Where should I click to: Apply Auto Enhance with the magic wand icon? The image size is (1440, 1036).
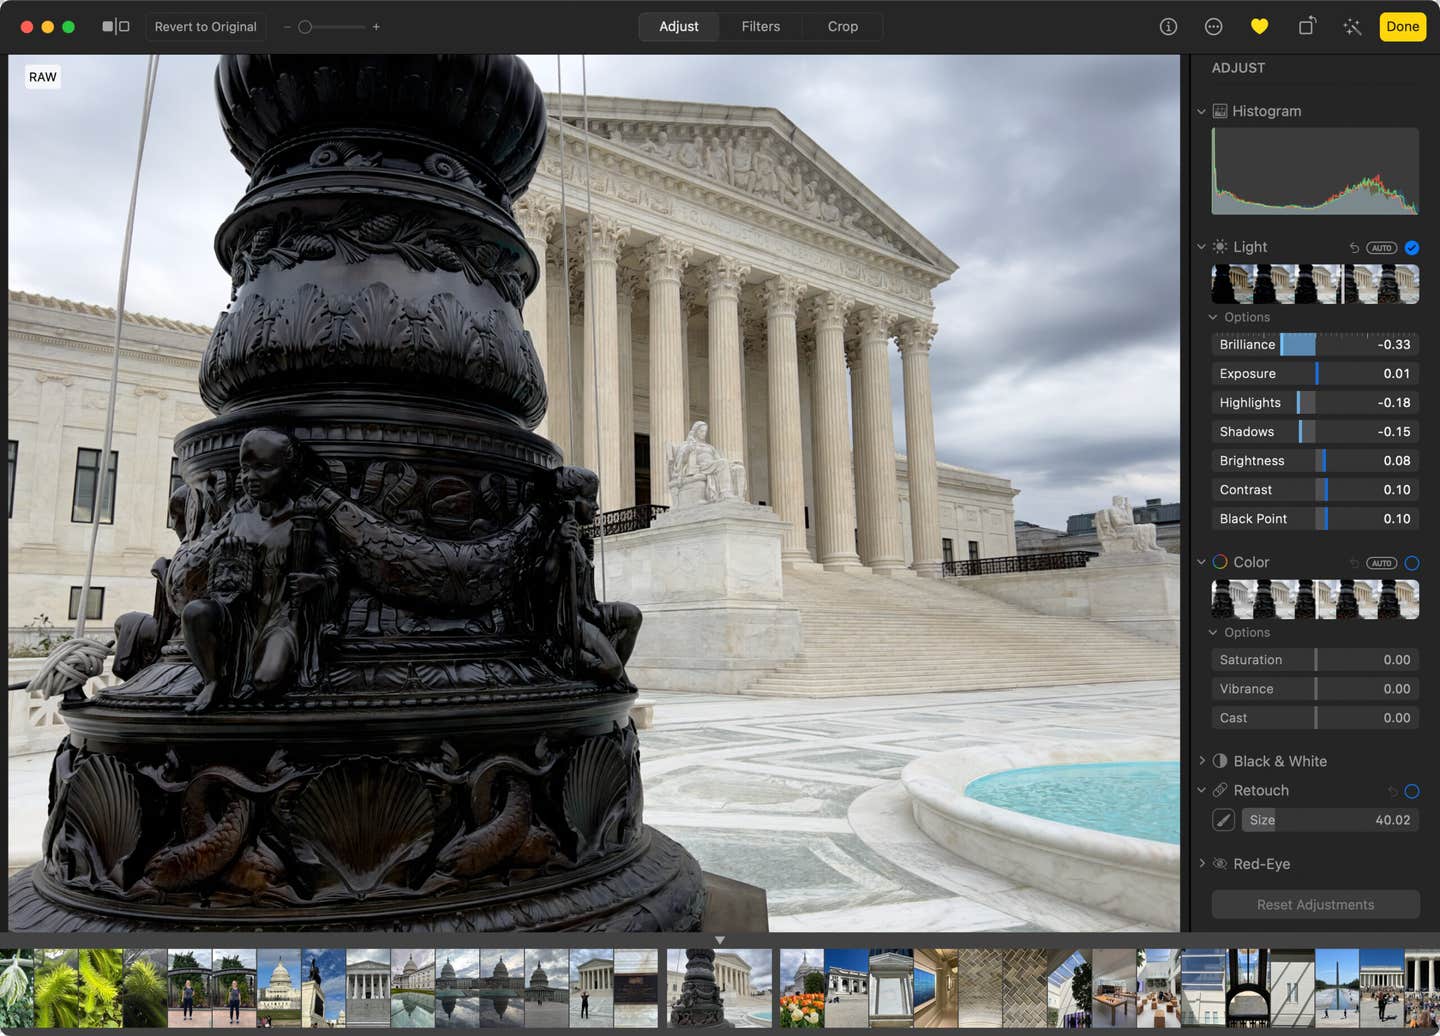(1352, 27)
